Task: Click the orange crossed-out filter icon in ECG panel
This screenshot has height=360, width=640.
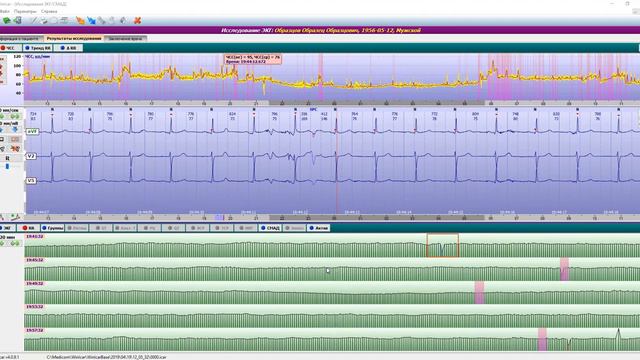Action: point(15,149)
